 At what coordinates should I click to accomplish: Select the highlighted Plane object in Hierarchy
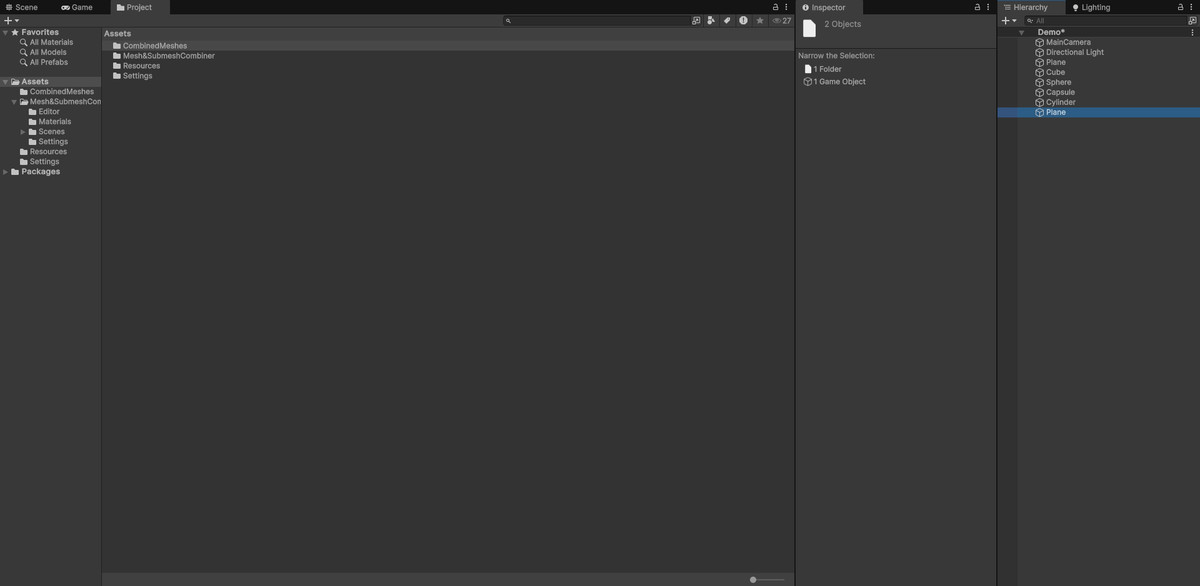click(x=1098, y=112)
